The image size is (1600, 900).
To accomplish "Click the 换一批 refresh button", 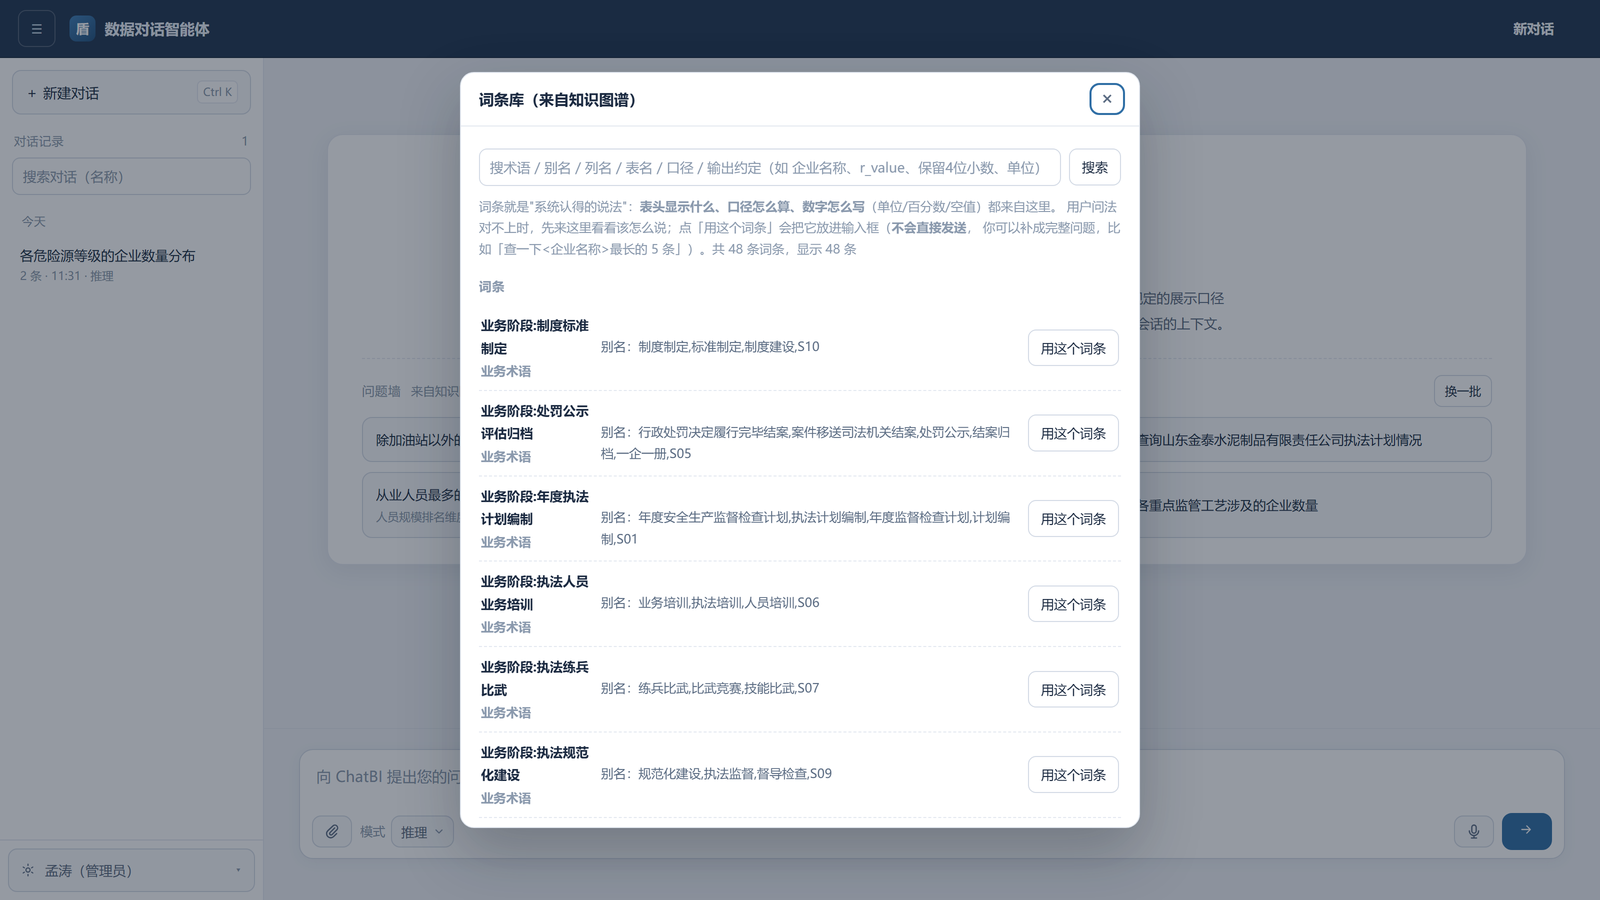I will point(1462,391).
